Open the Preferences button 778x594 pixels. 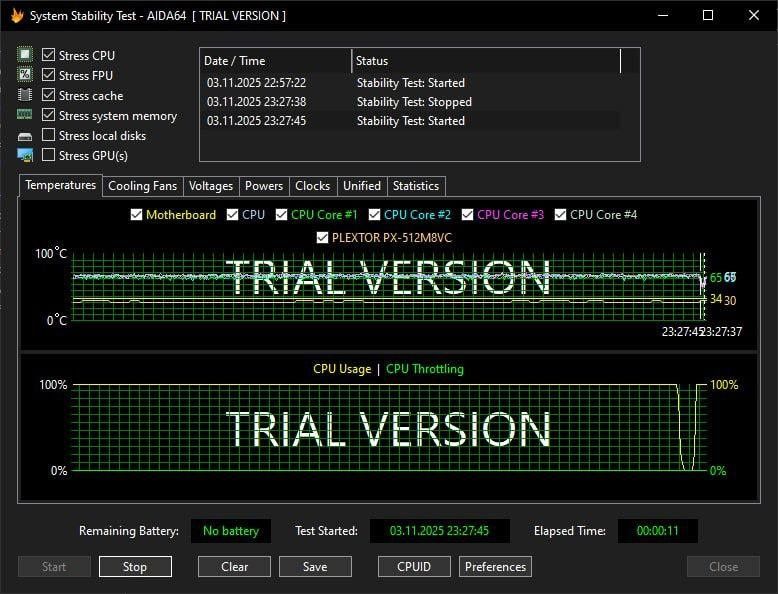(x=495, y=567)
